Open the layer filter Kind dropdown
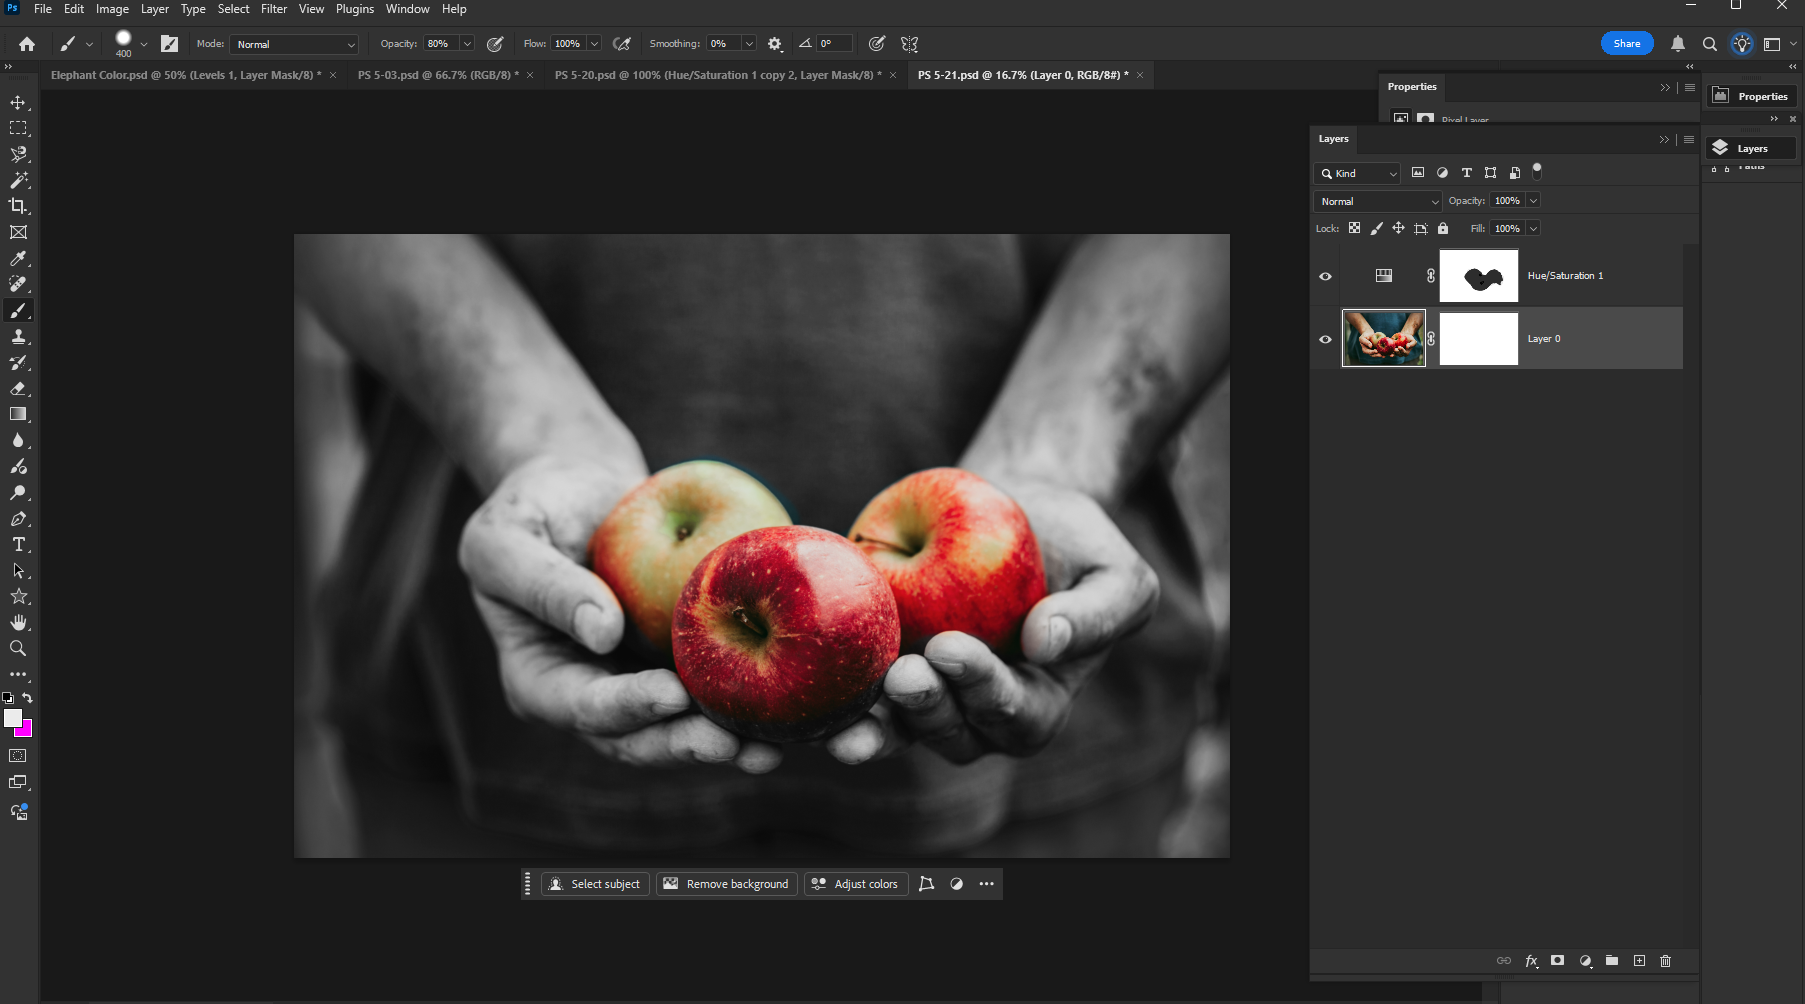The width and height of the screenshot is (1805, 1004). [1356, 173]
